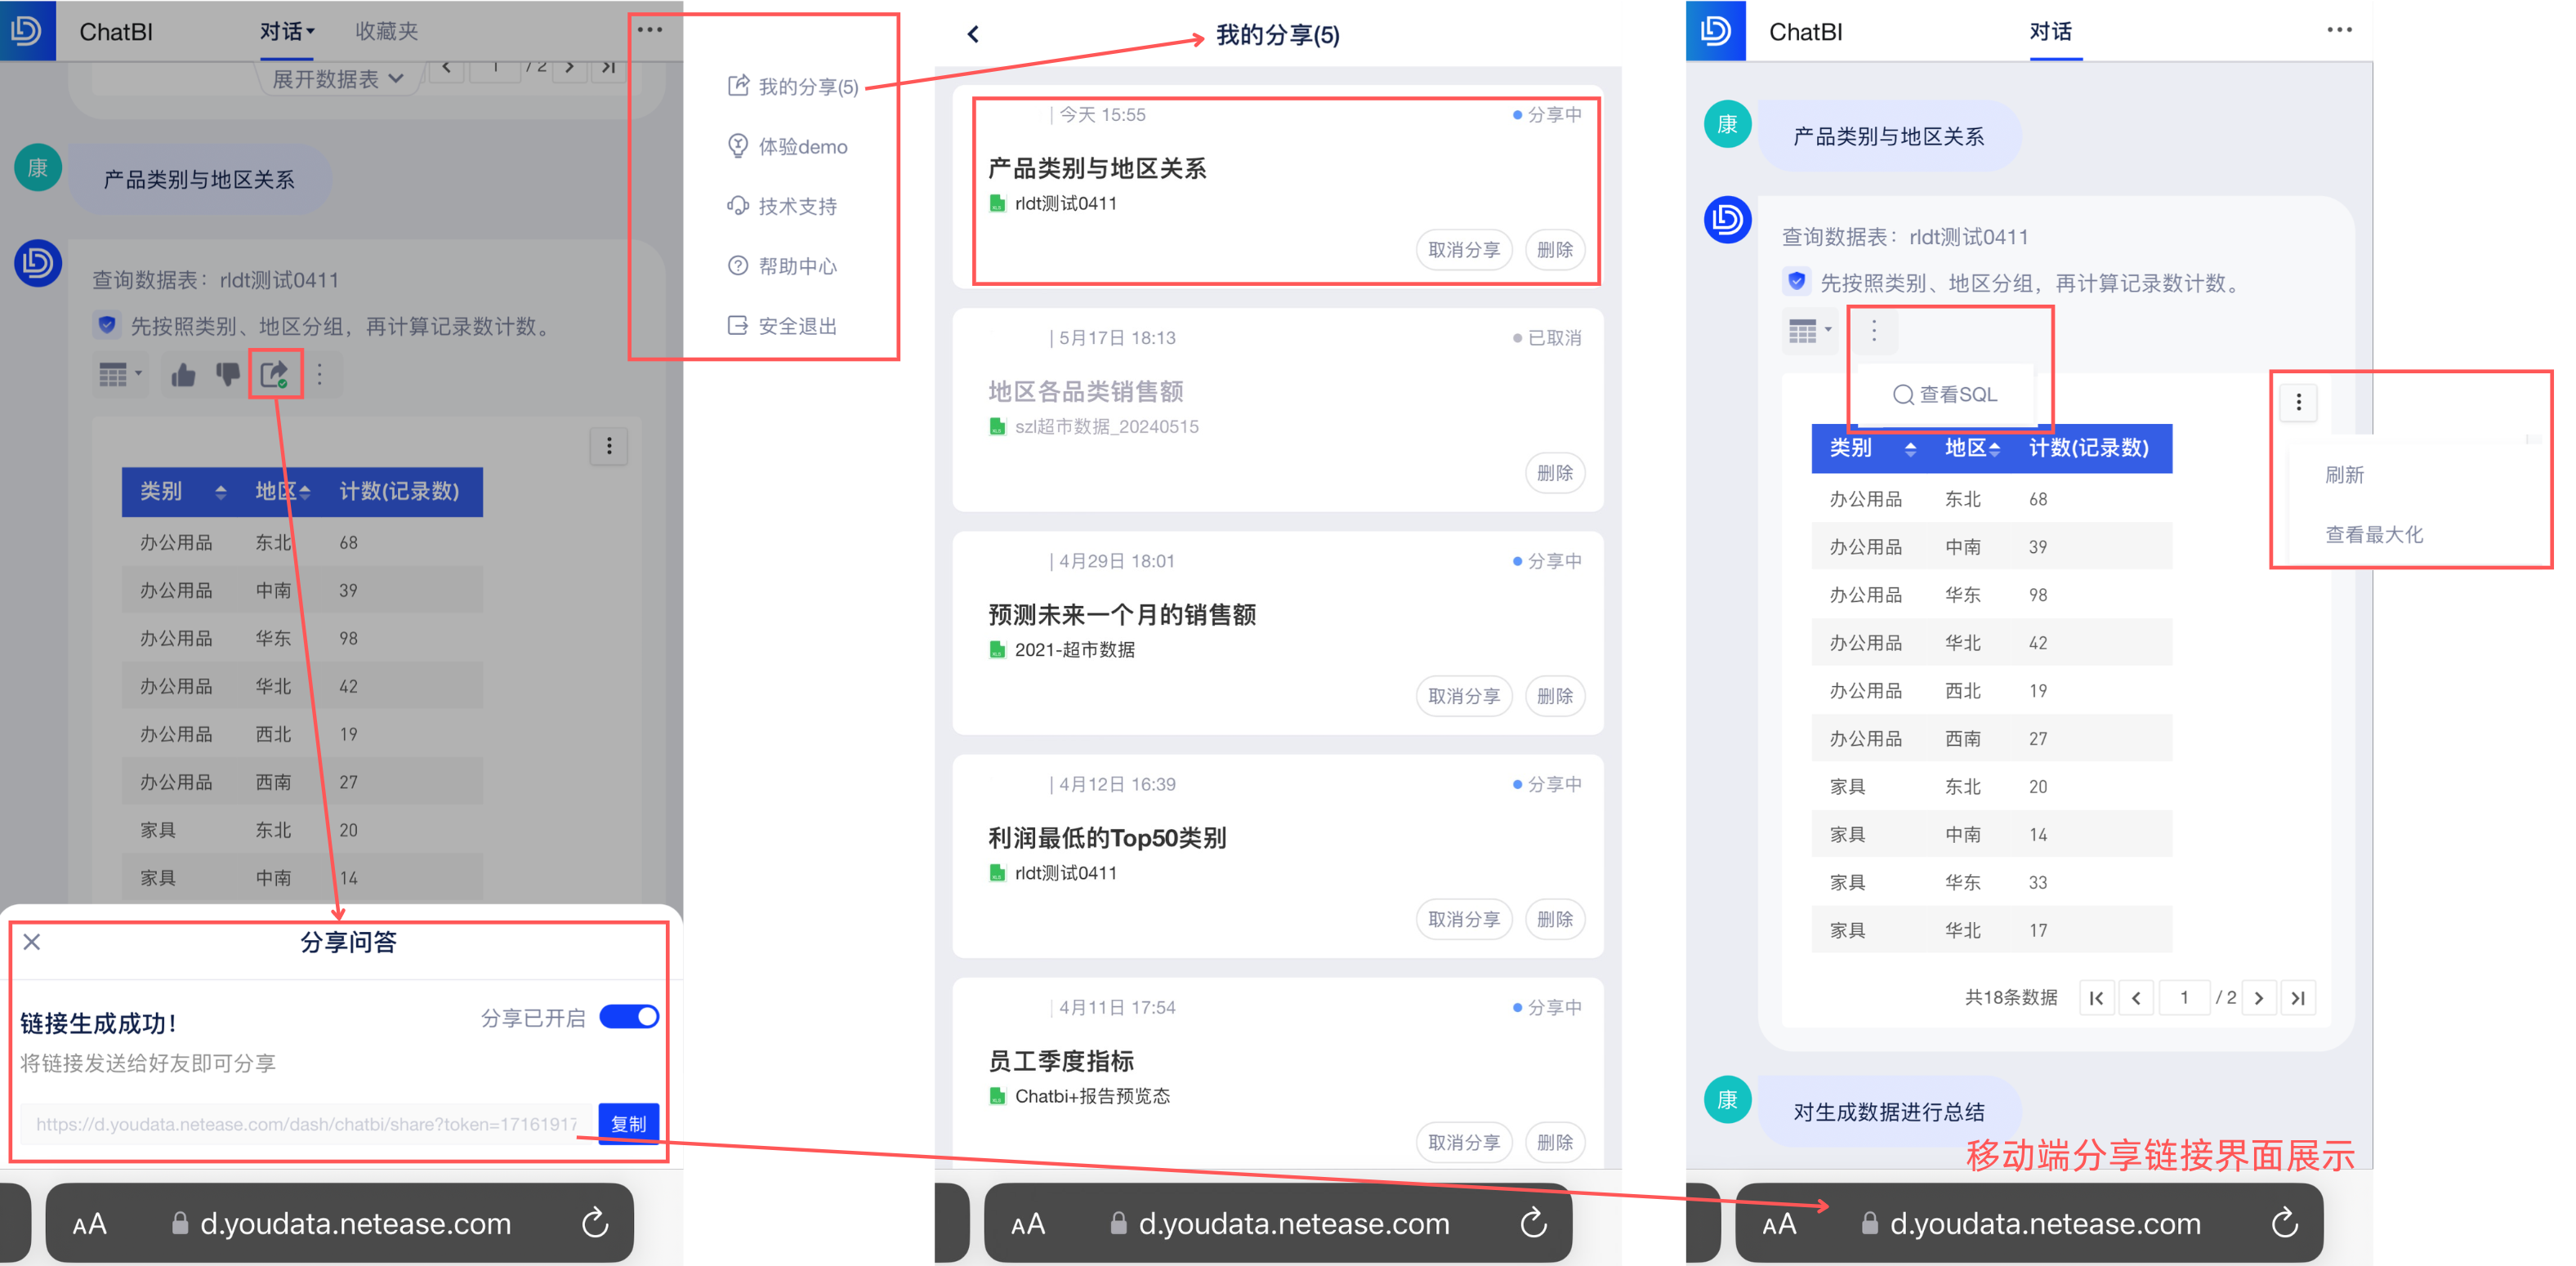The image size is (2576, 1266).
Task: Turn off the 分享已开启 switch
Action: (629, 1017)
